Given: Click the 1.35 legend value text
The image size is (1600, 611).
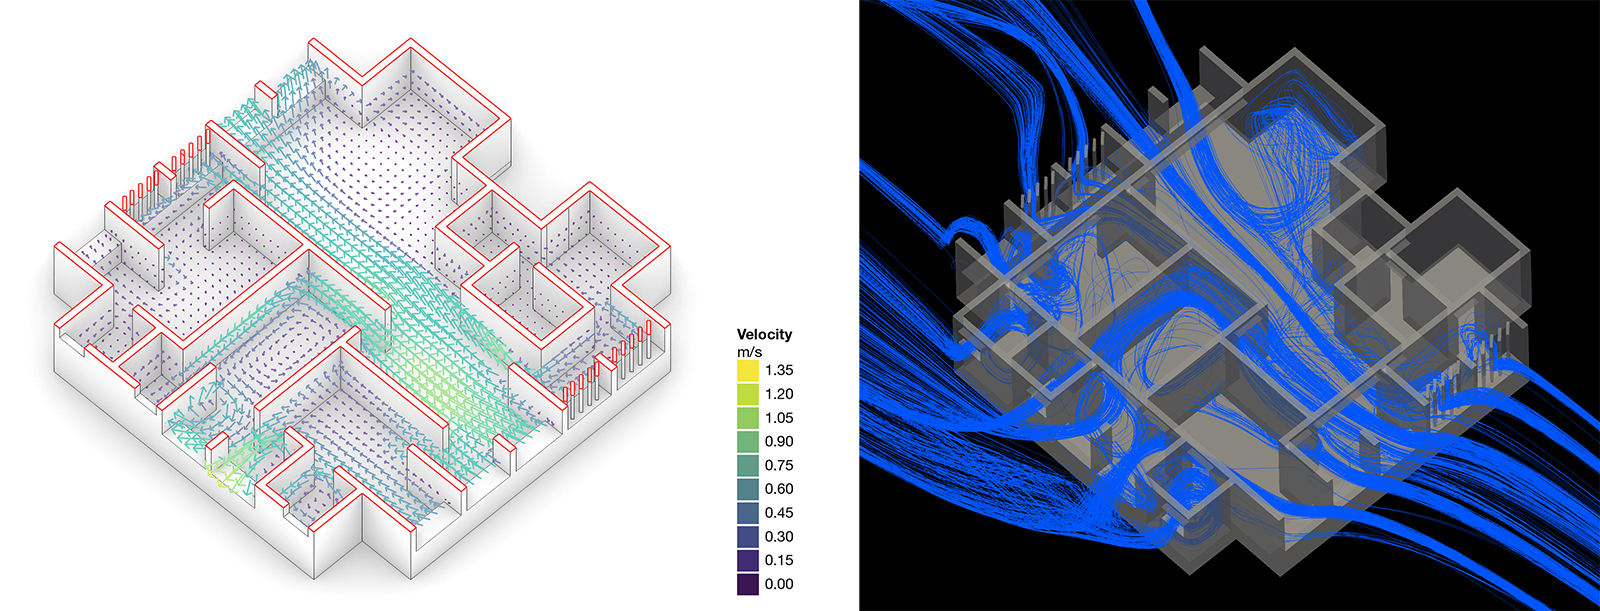Looking at the screenshot, I should point(779,370).
